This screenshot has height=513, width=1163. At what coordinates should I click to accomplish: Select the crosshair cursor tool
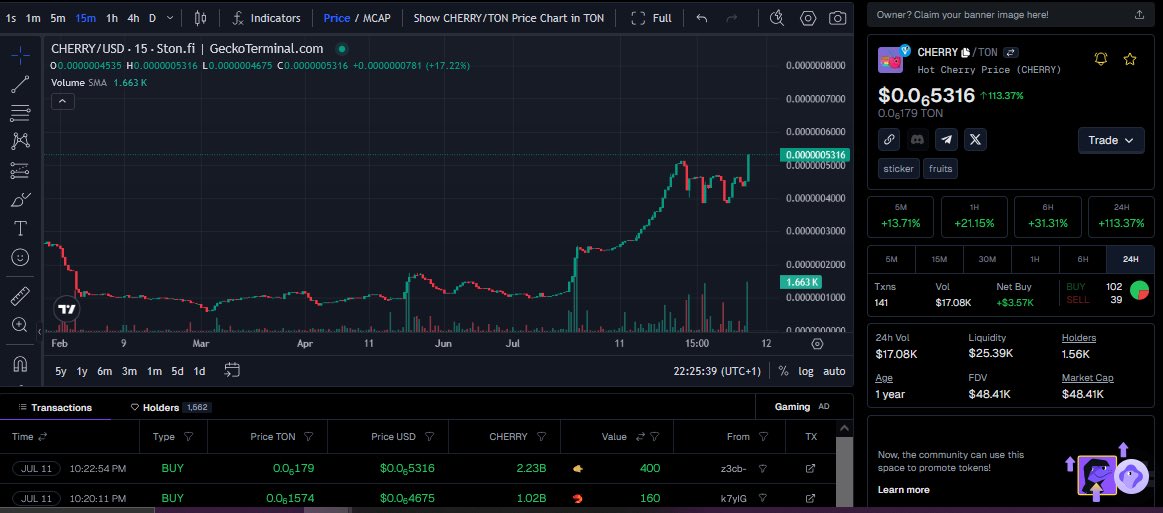click(x=20, y=55)
